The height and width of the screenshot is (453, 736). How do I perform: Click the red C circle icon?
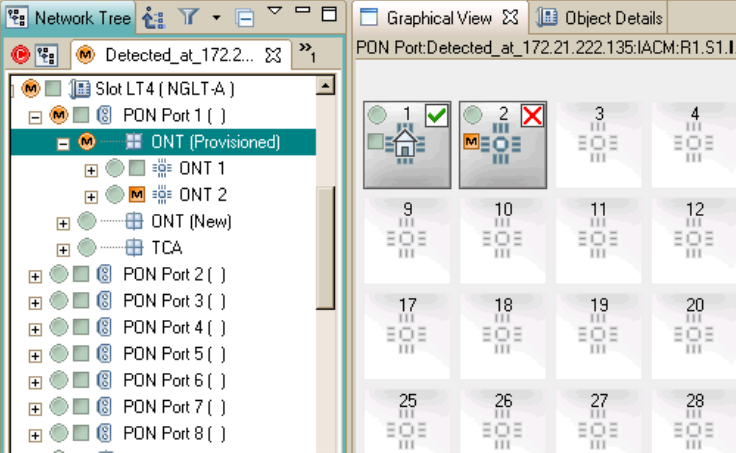(x=20, y=54)
